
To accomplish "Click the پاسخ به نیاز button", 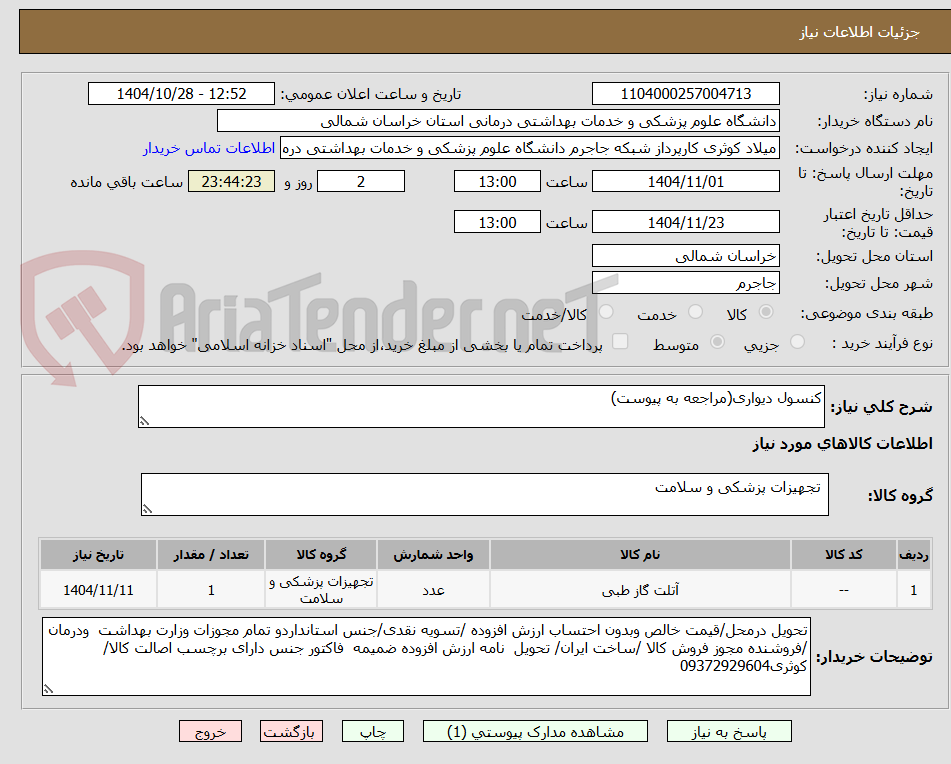I will (x=729, y=731).
